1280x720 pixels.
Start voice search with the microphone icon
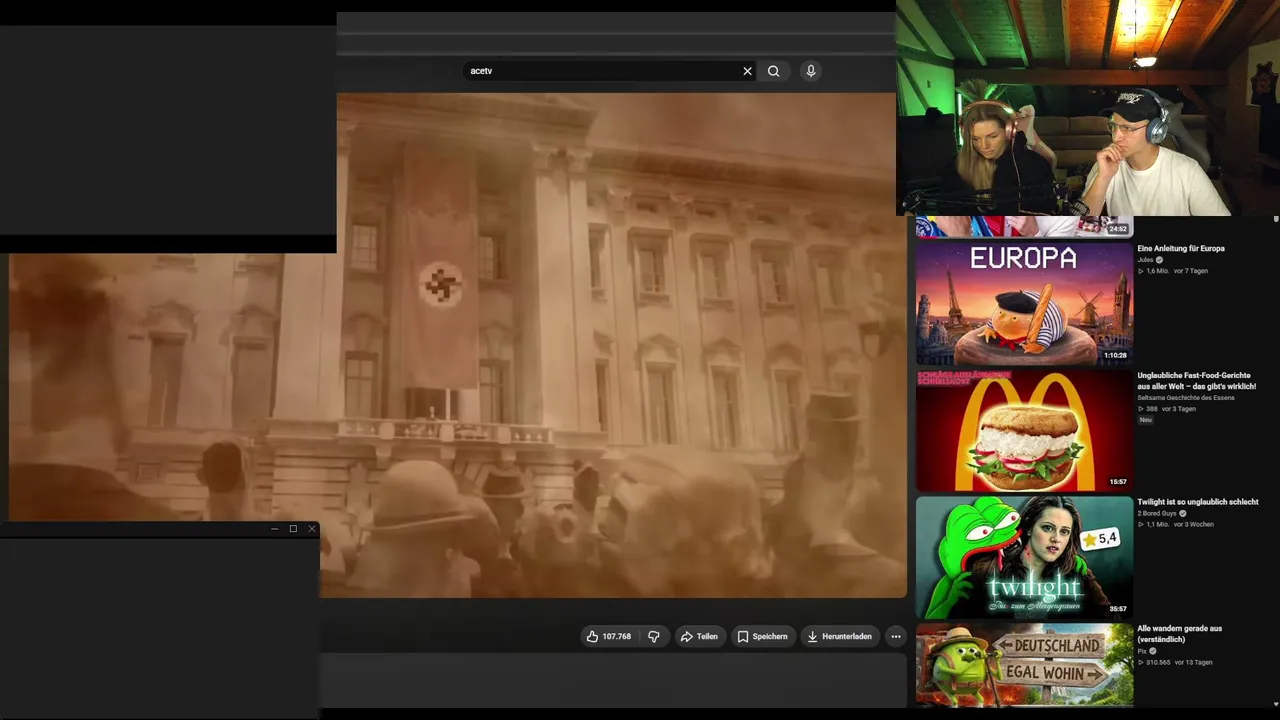[x=811, y=71]
